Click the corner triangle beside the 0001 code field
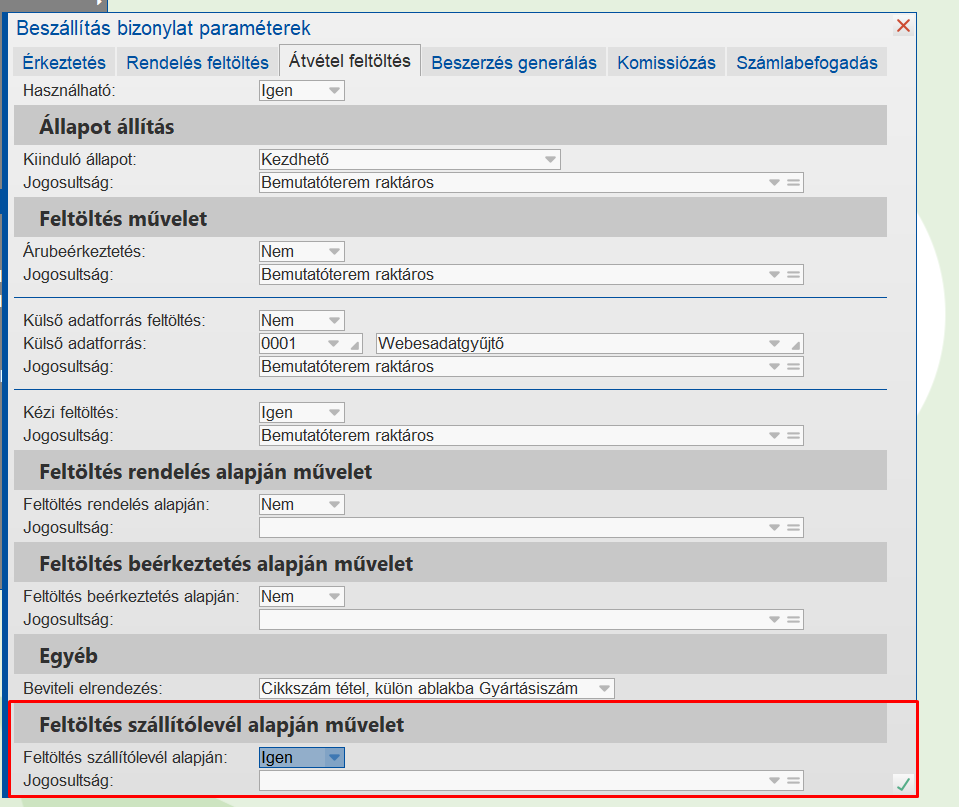Image resolution: width=959 pixels, height=807 pixels. [x=355, y=346]
